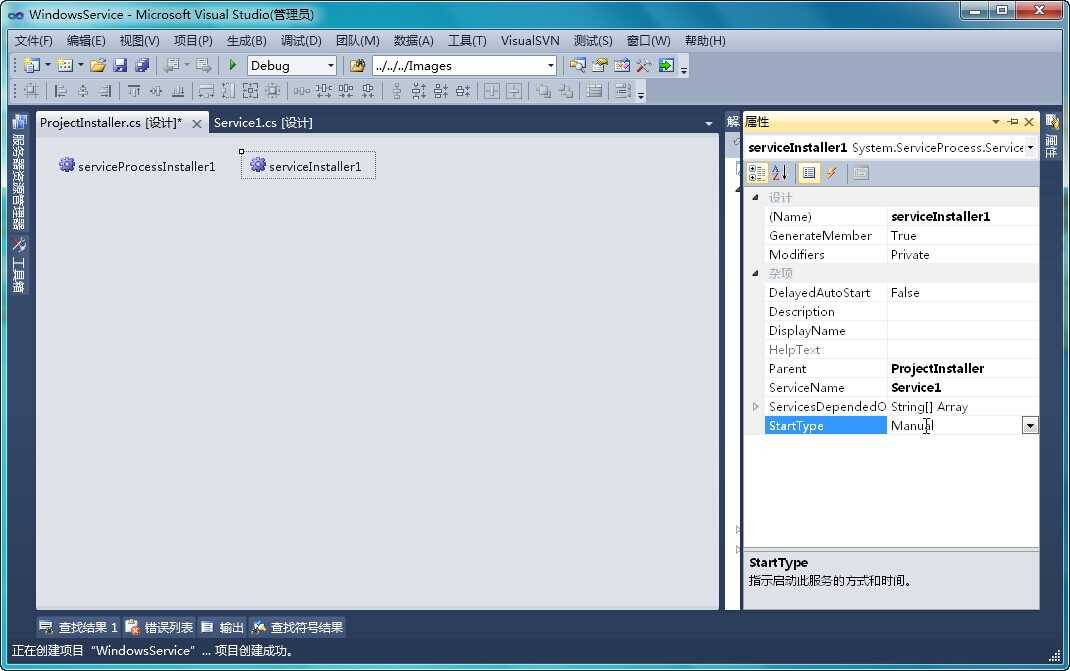Open the VisualSVN menu
1070x671 pixels.
530,41
